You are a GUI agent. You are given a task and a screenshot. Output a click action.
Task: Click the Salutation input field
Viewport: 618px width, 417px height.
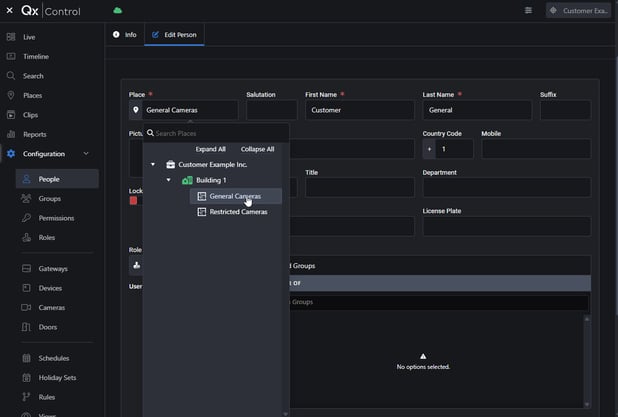(x=272, y=110)
